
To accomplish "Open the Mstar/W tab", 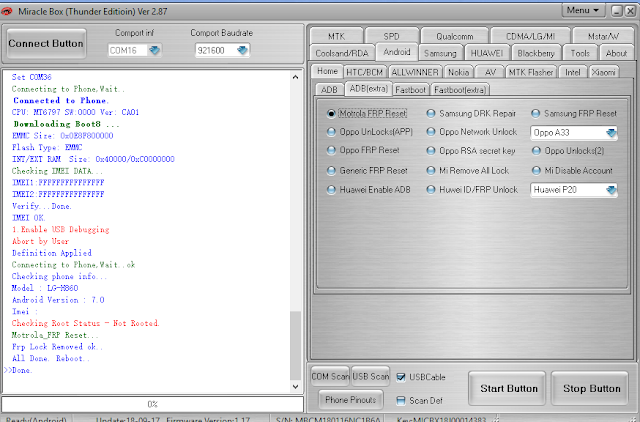I will coord(603,36).
